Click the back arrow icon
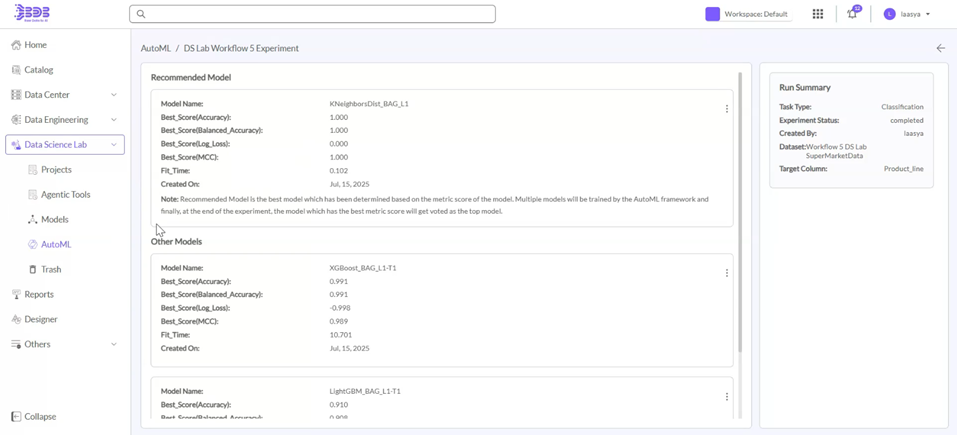 pos(940,48)
